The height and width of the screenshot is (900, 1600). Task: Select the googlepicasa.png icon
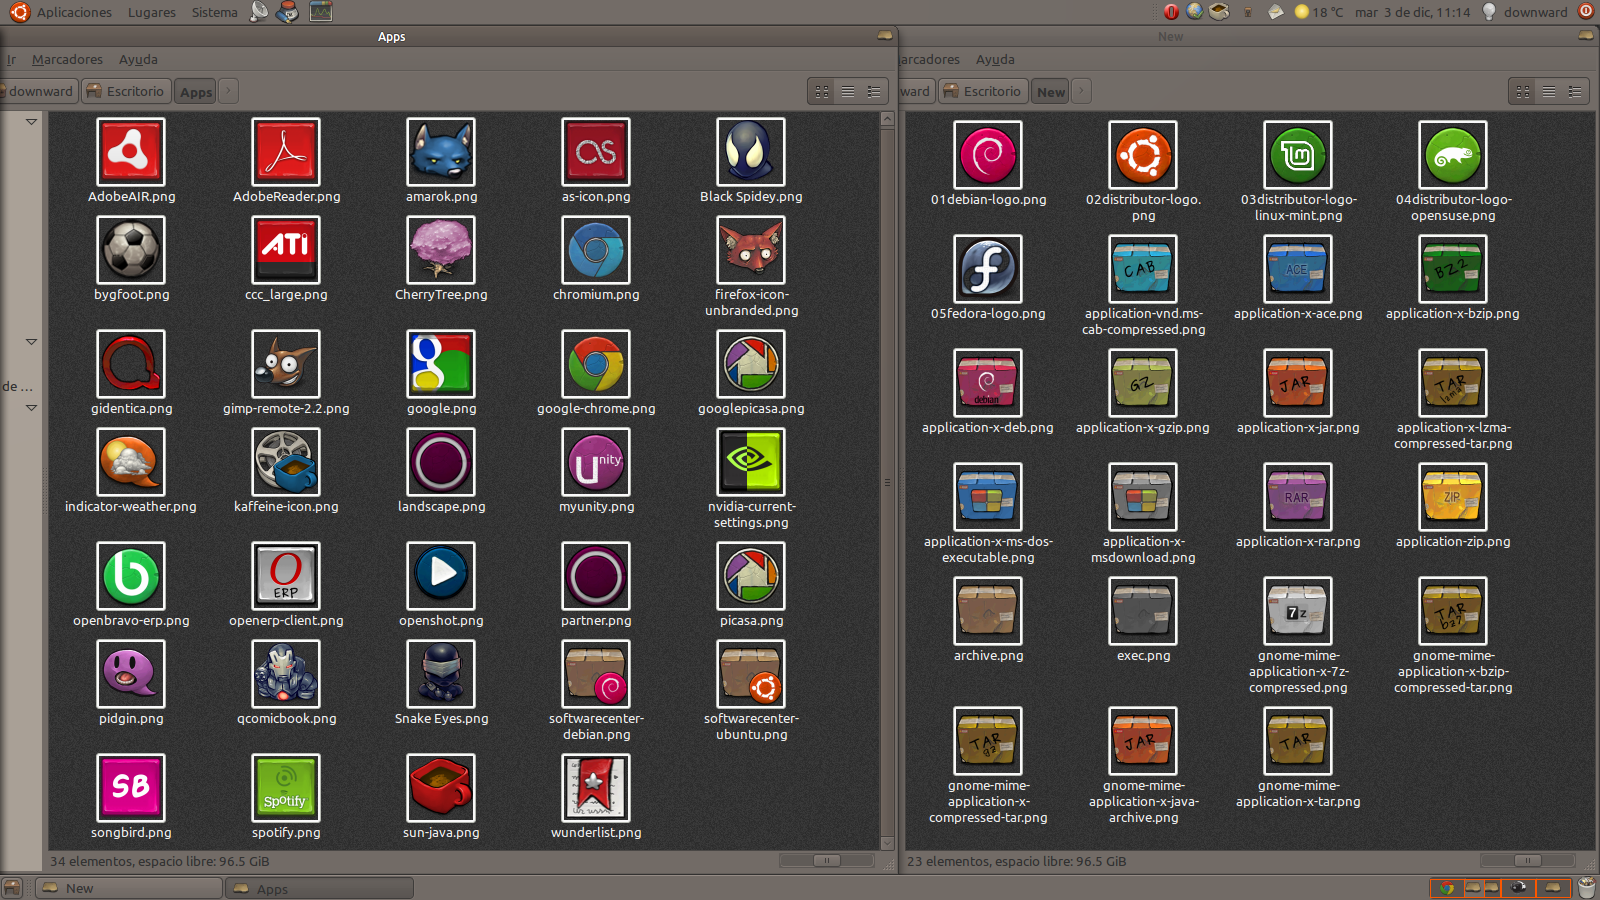tap(751, 364)
